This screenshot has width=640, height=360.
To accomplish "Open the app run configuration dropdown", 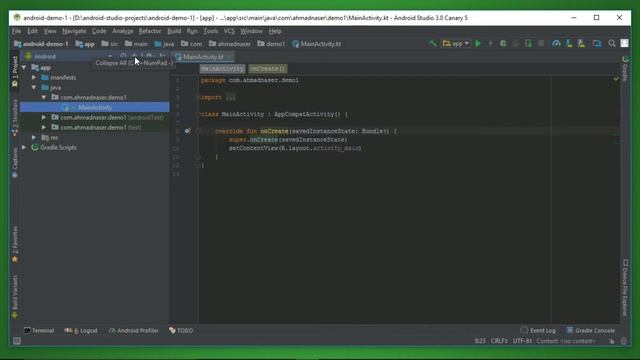I will [456, 44].
